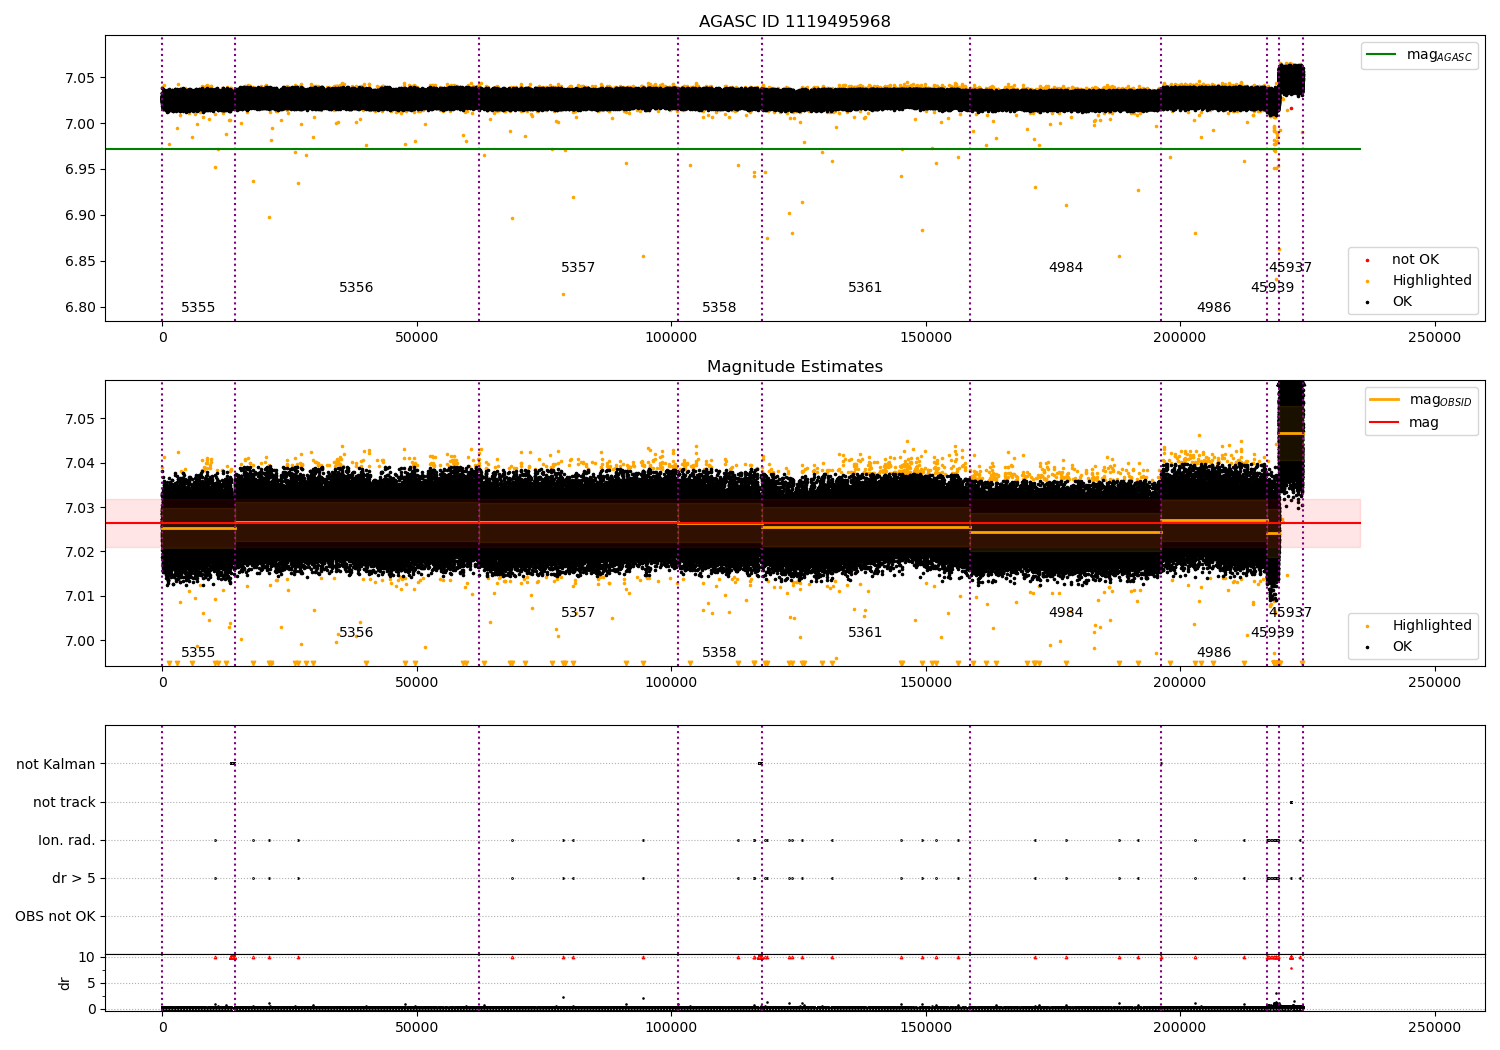
Task: Click x-tick 250000 under the bottom plot
Action: pyautogui.click(x=1435, y=1027)
